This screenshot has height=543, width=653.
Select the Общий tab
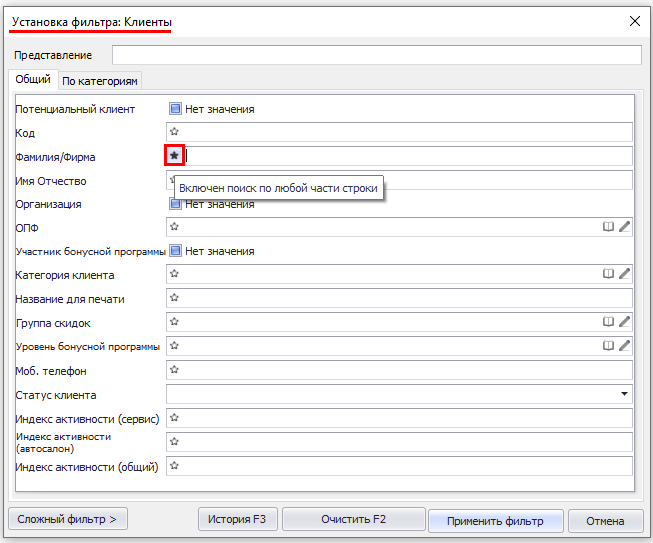click(33, 80)
